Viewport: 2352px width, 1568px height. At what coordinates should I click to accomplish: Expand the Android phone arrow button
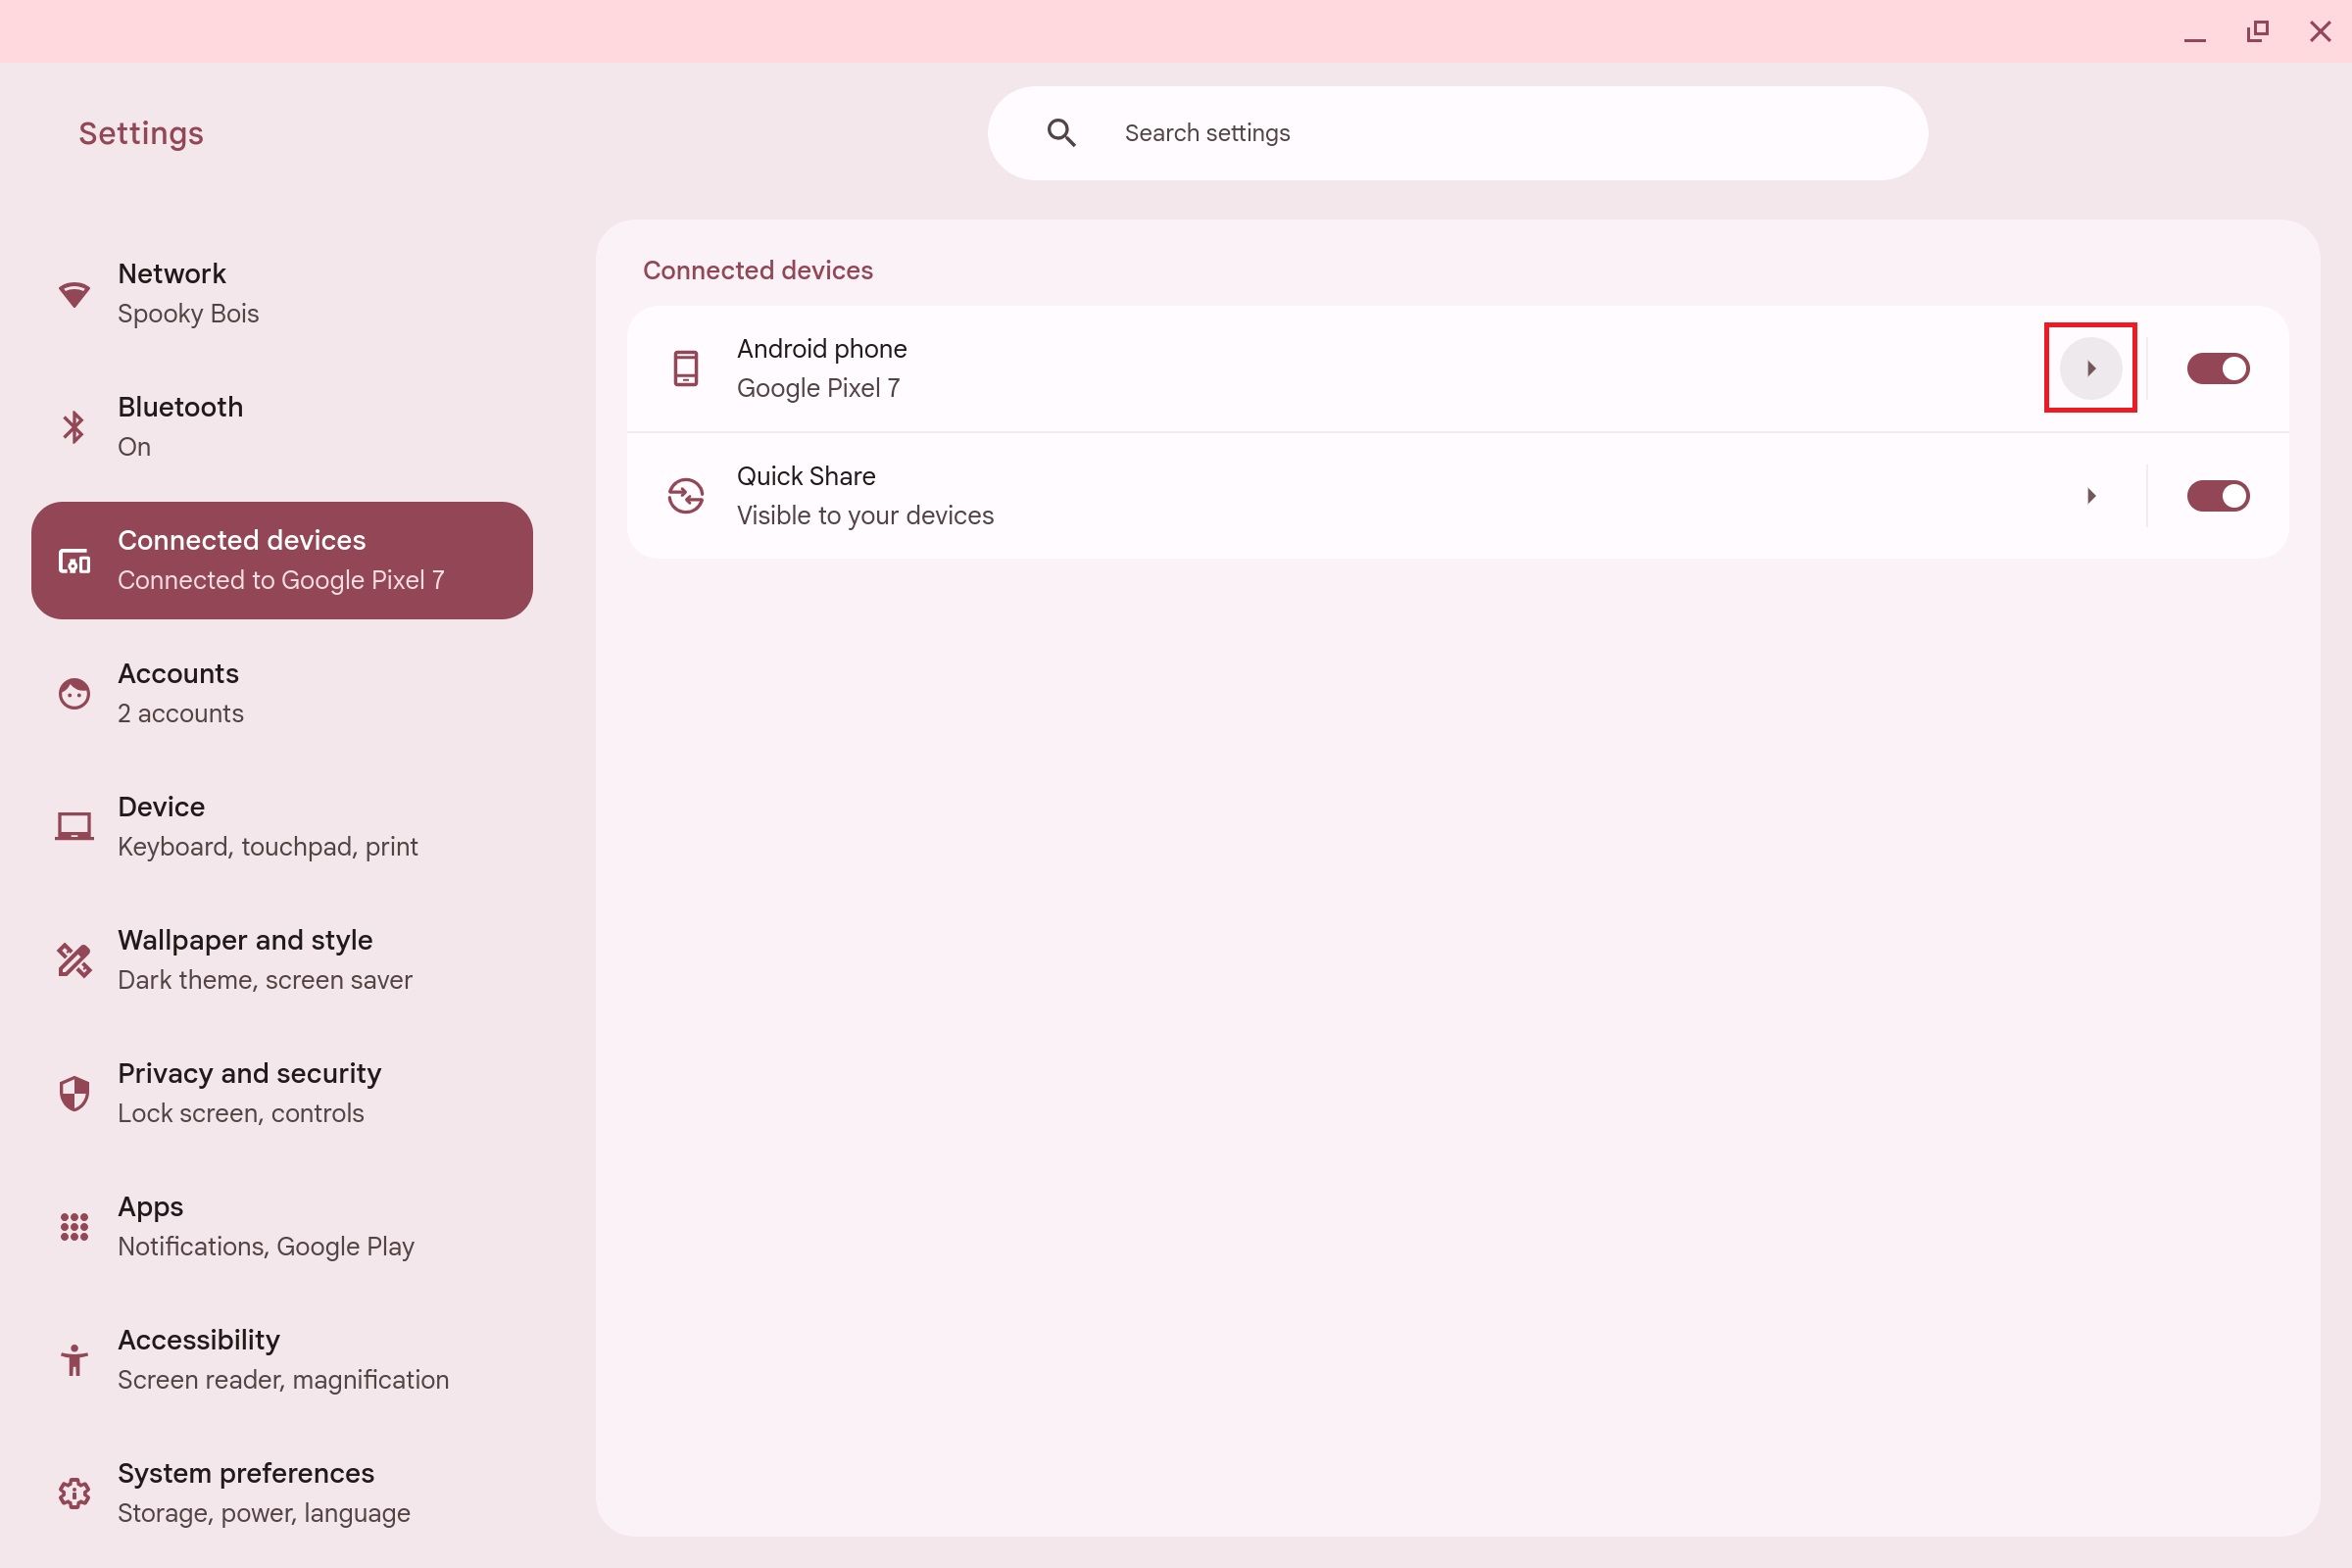[x=2089, y=367]
